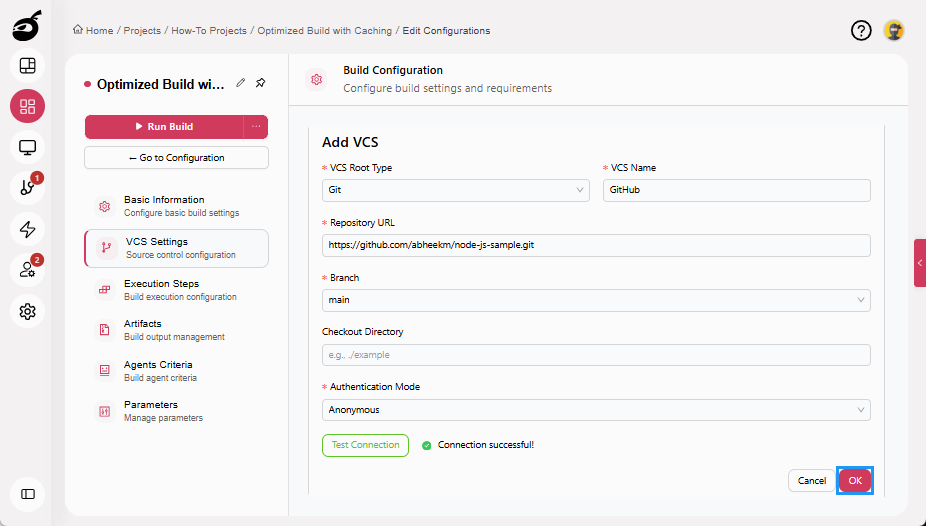
Task: Click the VCS Settings branch icon
Action: point(106,248)
